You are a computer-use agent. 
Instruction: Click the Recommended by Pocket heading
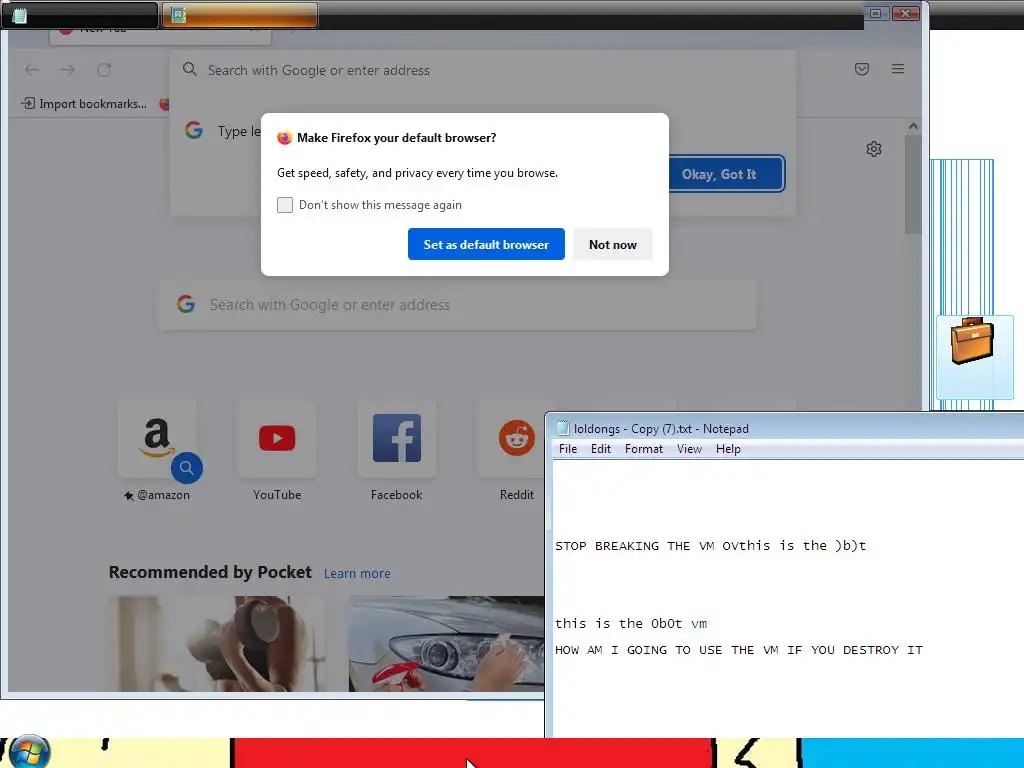[210, 572]
